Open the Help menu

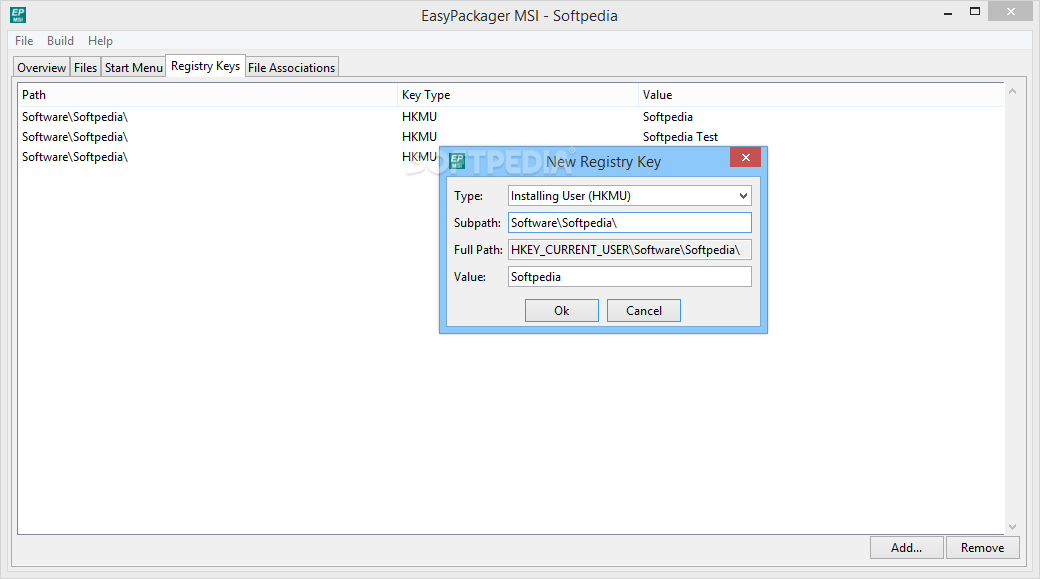pos(100,40)
